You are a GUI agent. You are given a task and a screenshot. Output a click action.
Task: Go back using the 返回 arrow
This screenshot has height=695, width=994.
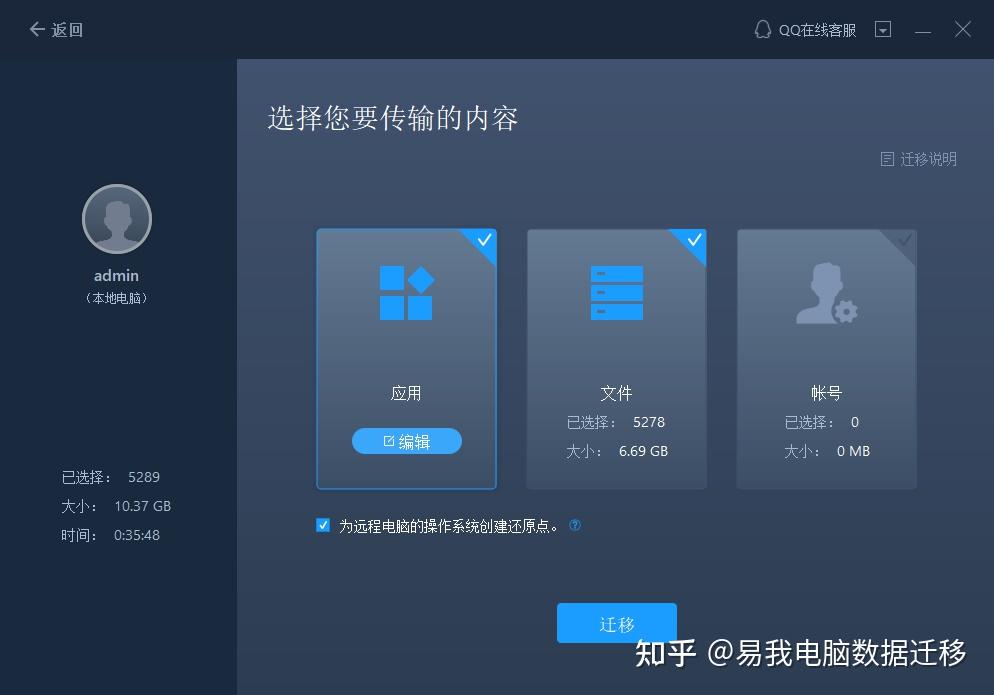[56, 30]
